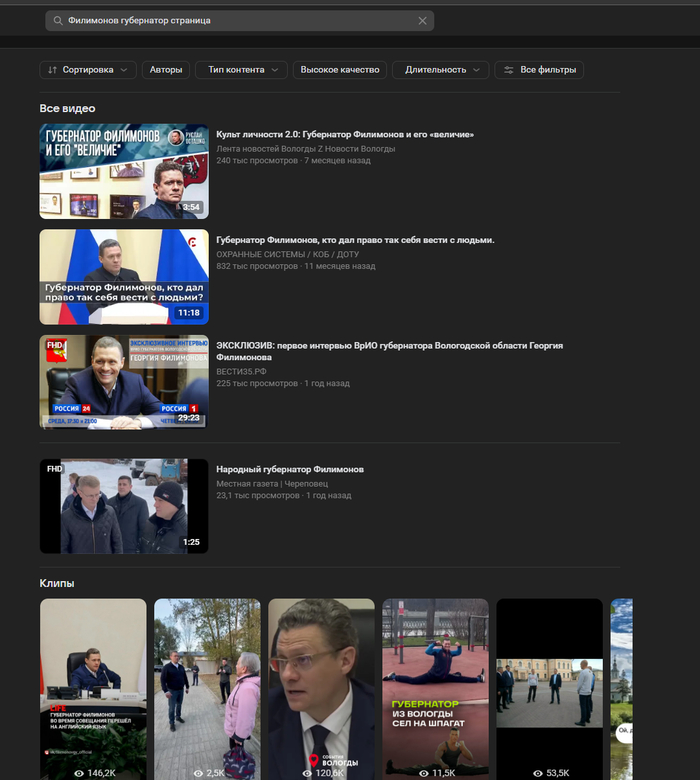Open the clip with 53,5K views

click(x=549, y=688)
